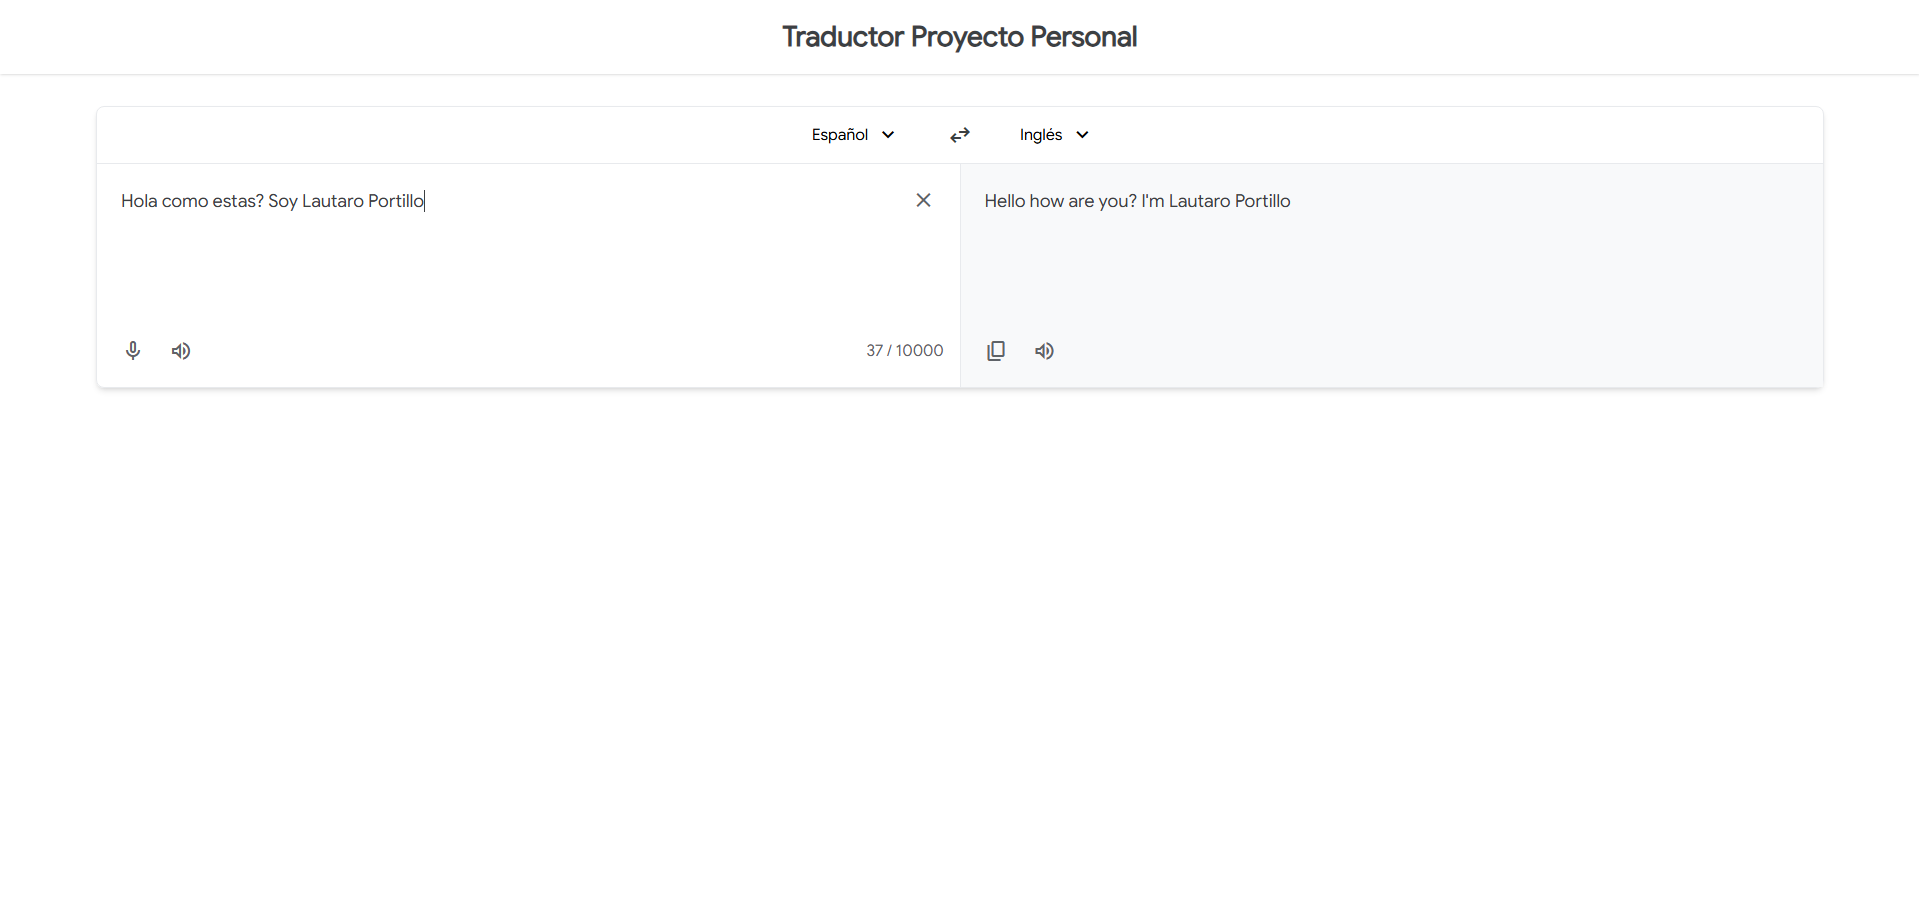
Task: Clear the source text with the X
Action: click(923, 200)
